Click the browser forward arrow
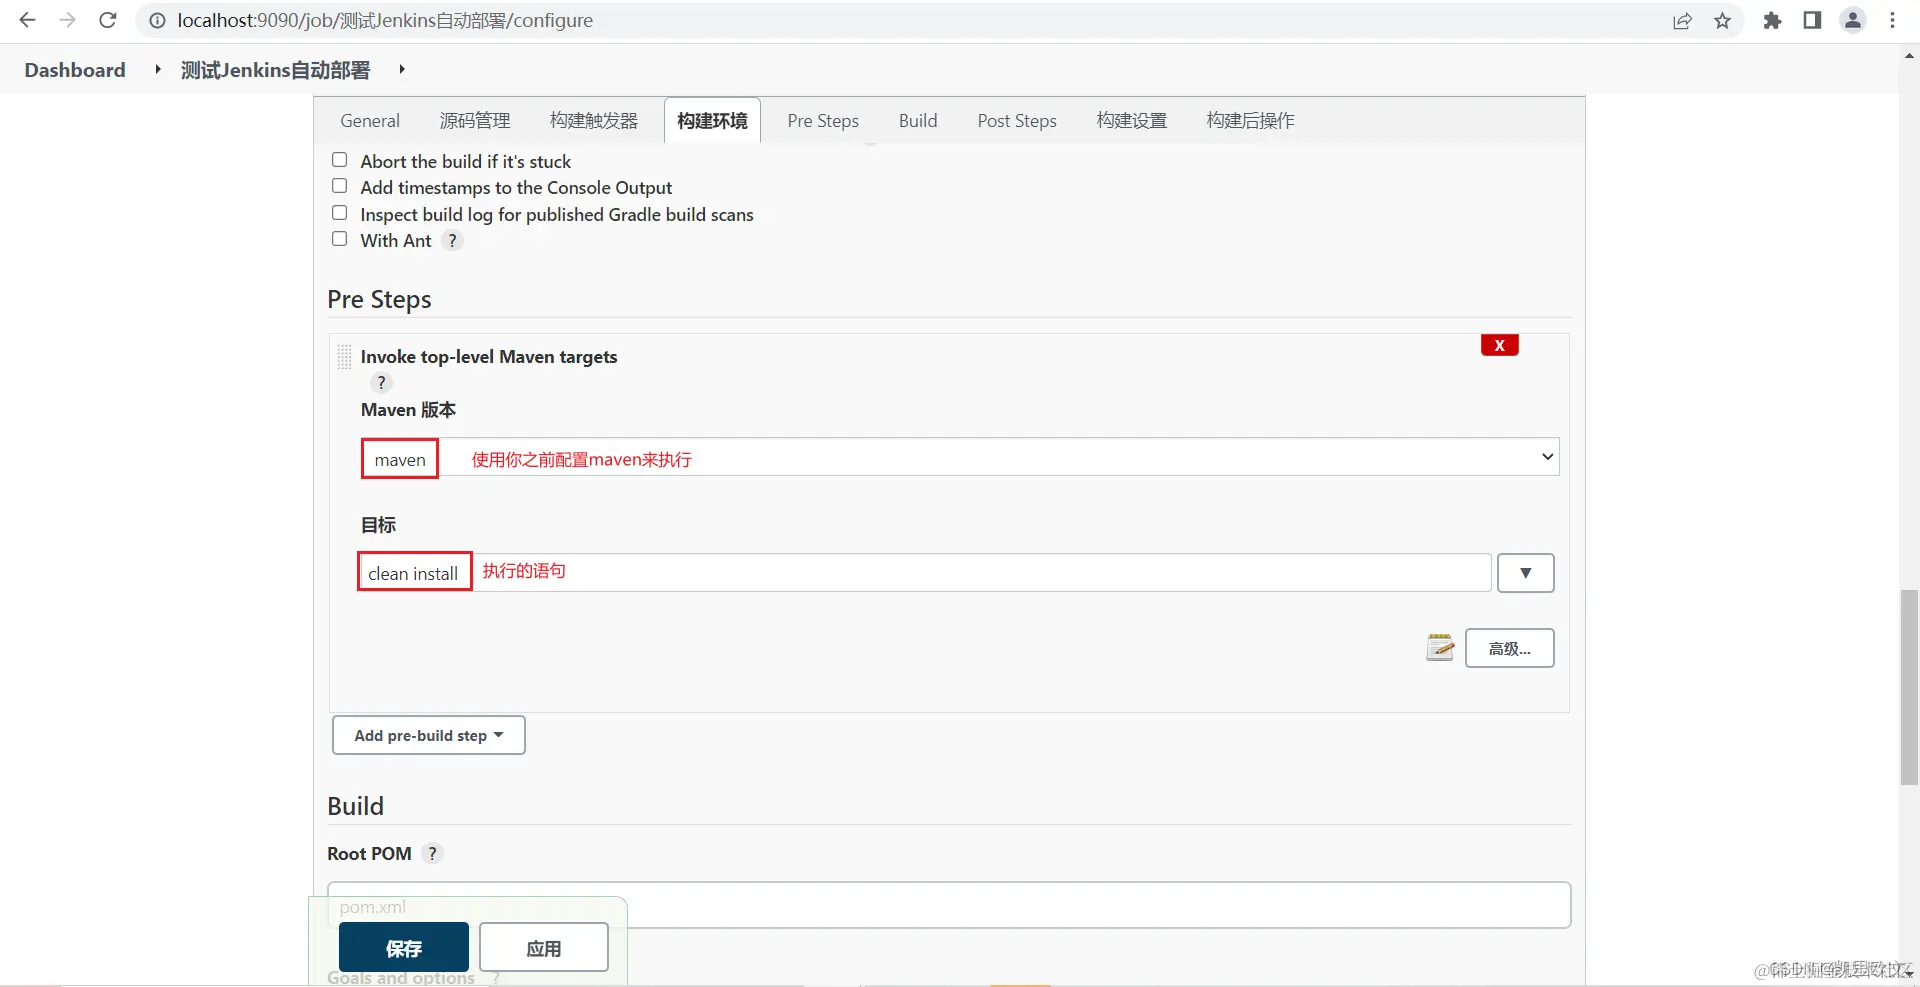The width and height of the screenshot is (1920, 987). pos(67,20)
